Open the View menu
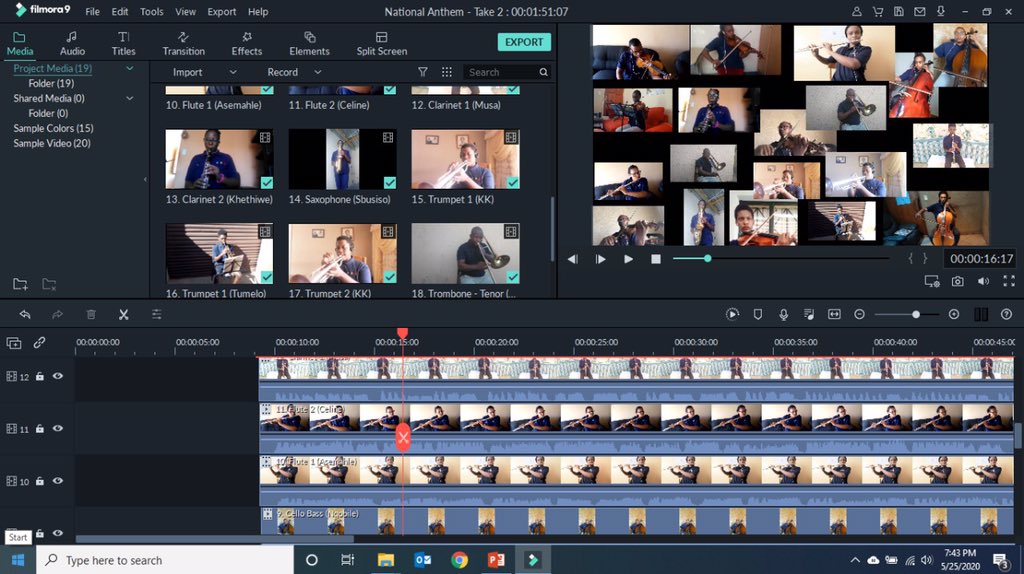The image size is (1024, 574). point(185,12)
